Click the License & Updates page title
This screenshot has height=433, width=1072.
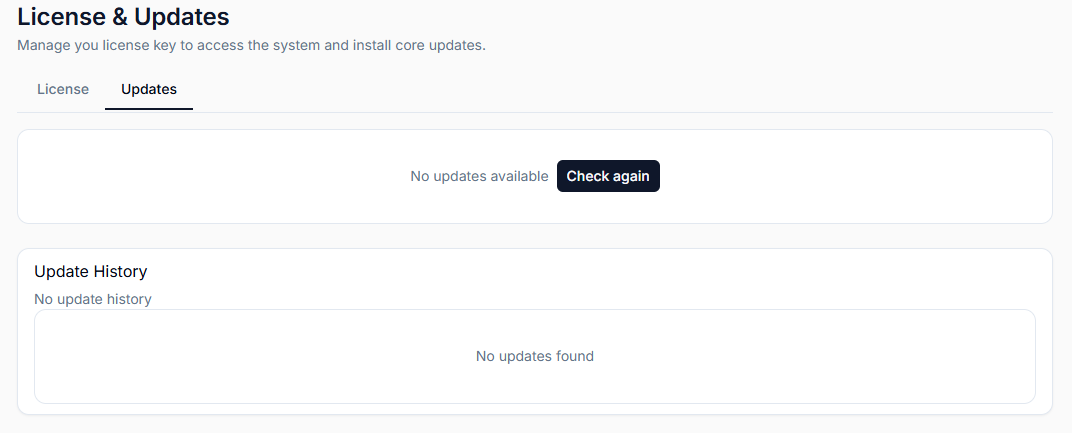pos(123,16)
